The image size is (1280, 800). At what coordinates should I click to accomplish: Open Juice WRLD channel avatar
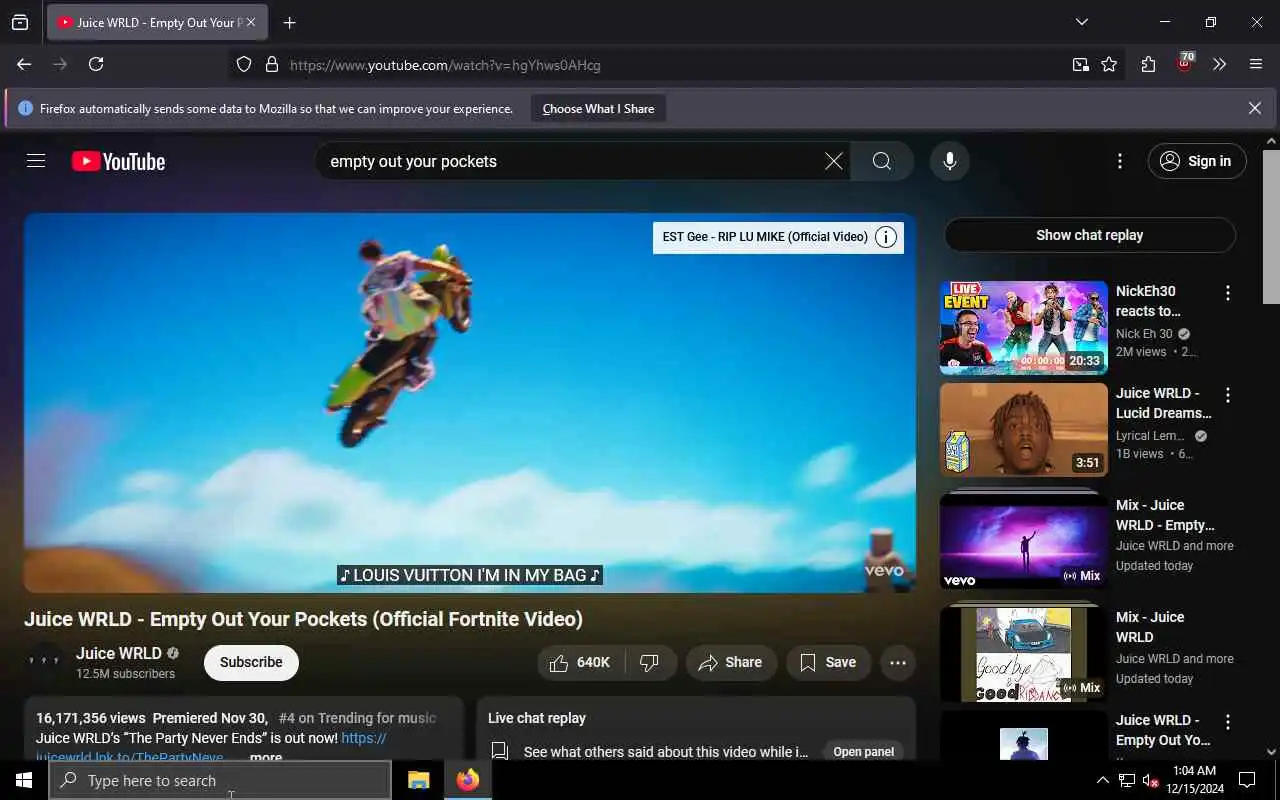[44, 662]
